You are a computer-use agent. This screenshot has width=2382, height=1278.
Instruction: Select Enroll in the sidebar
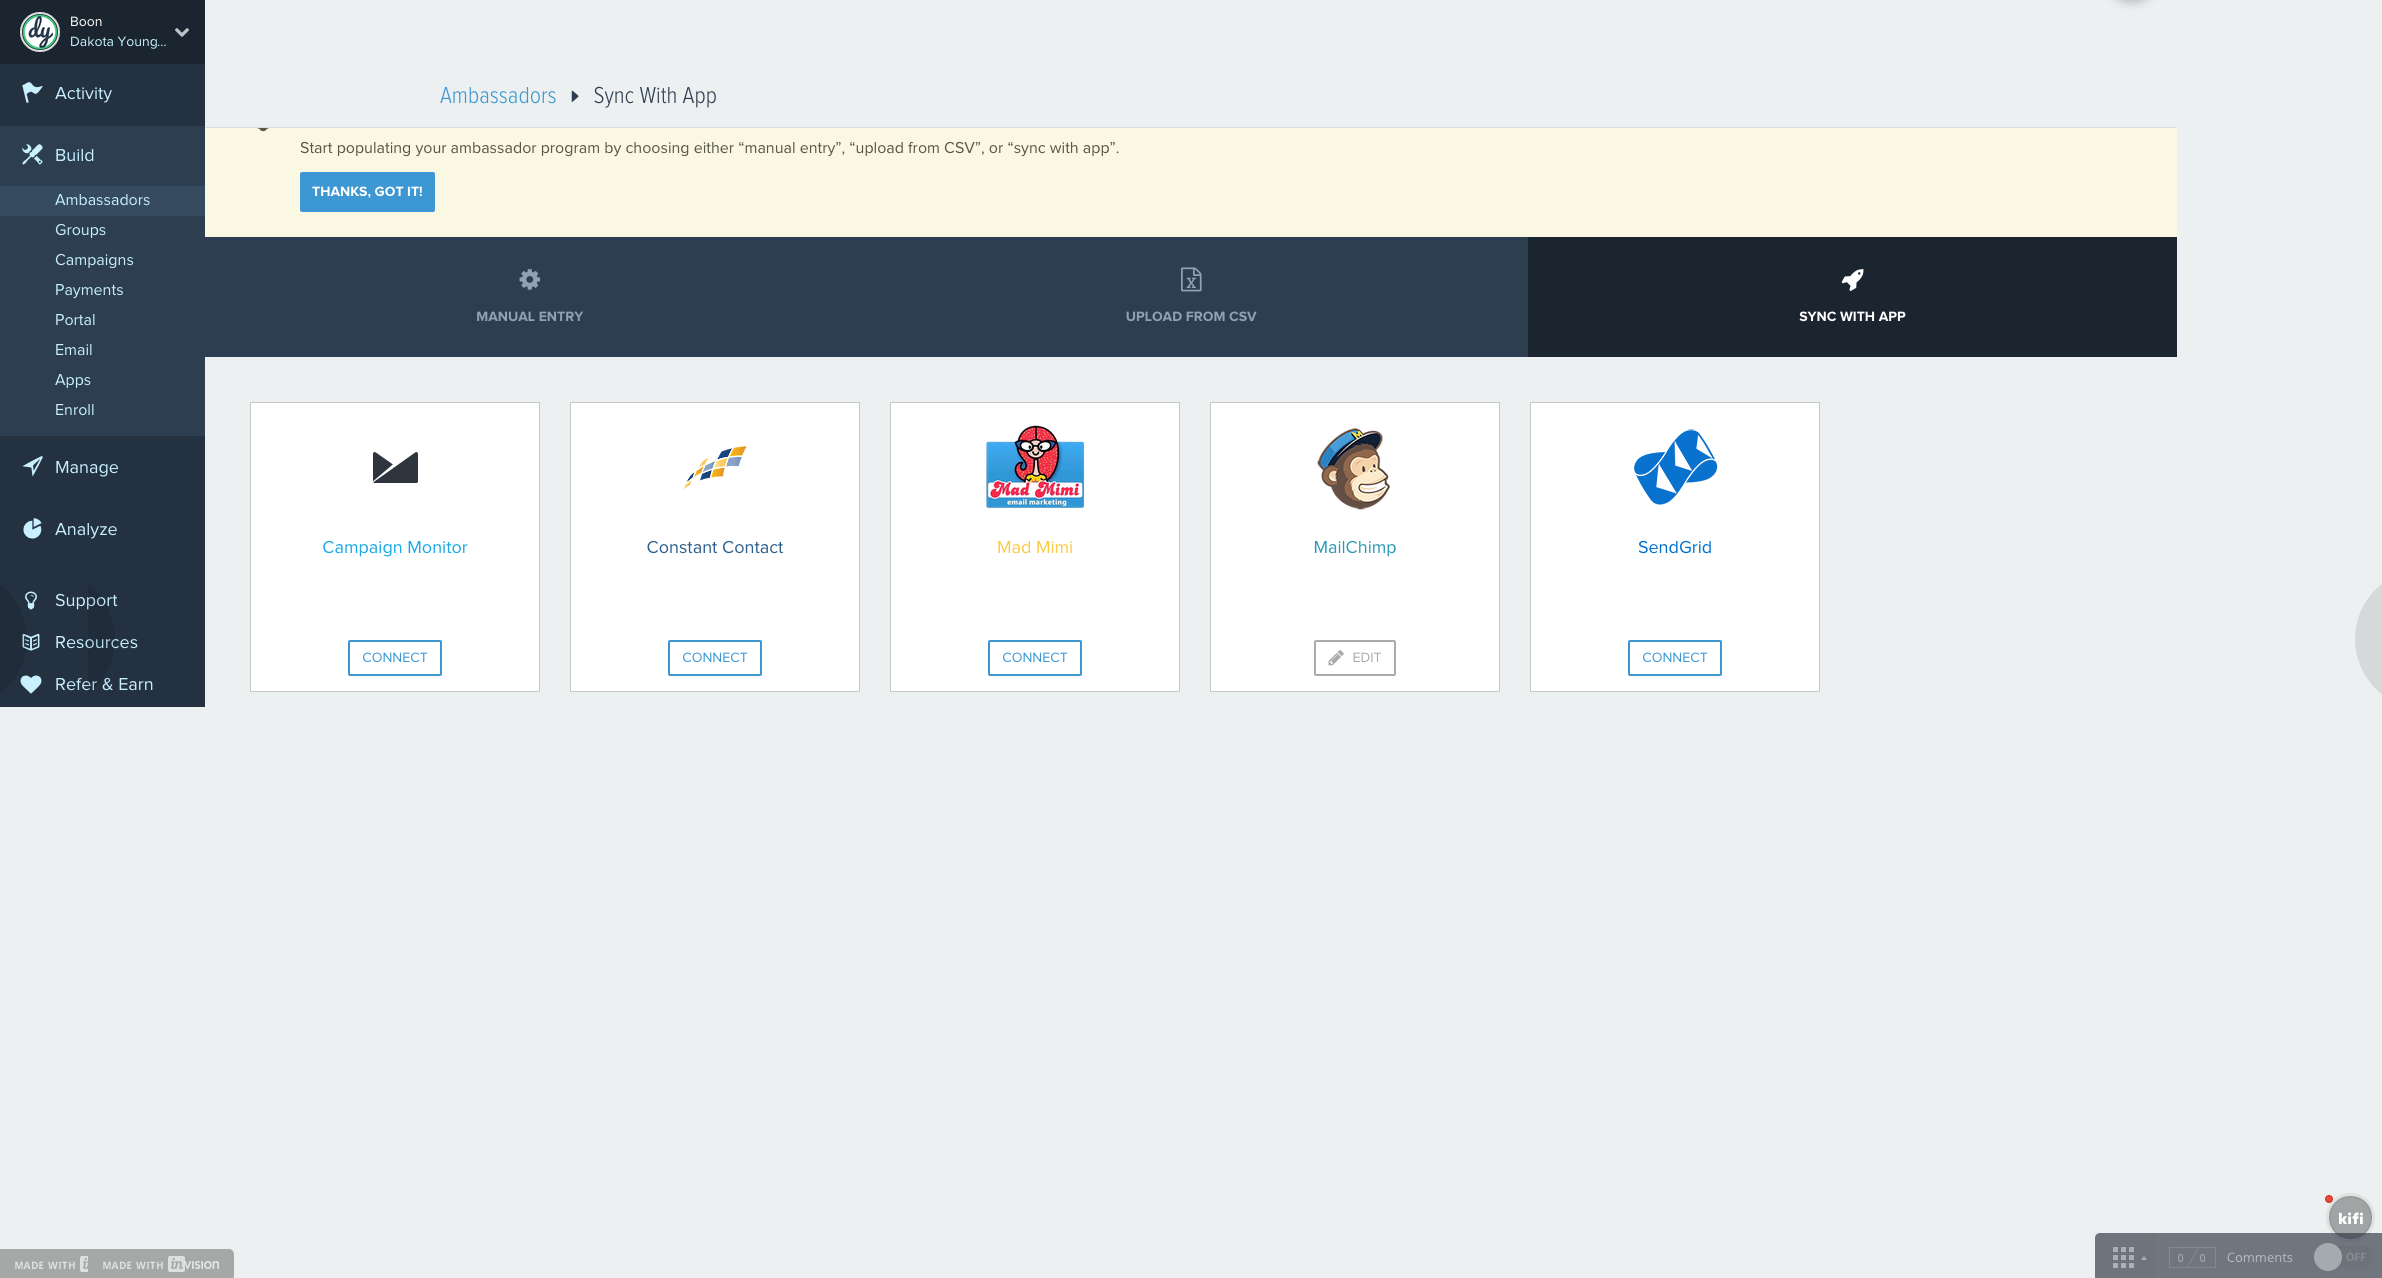point(74,410)
